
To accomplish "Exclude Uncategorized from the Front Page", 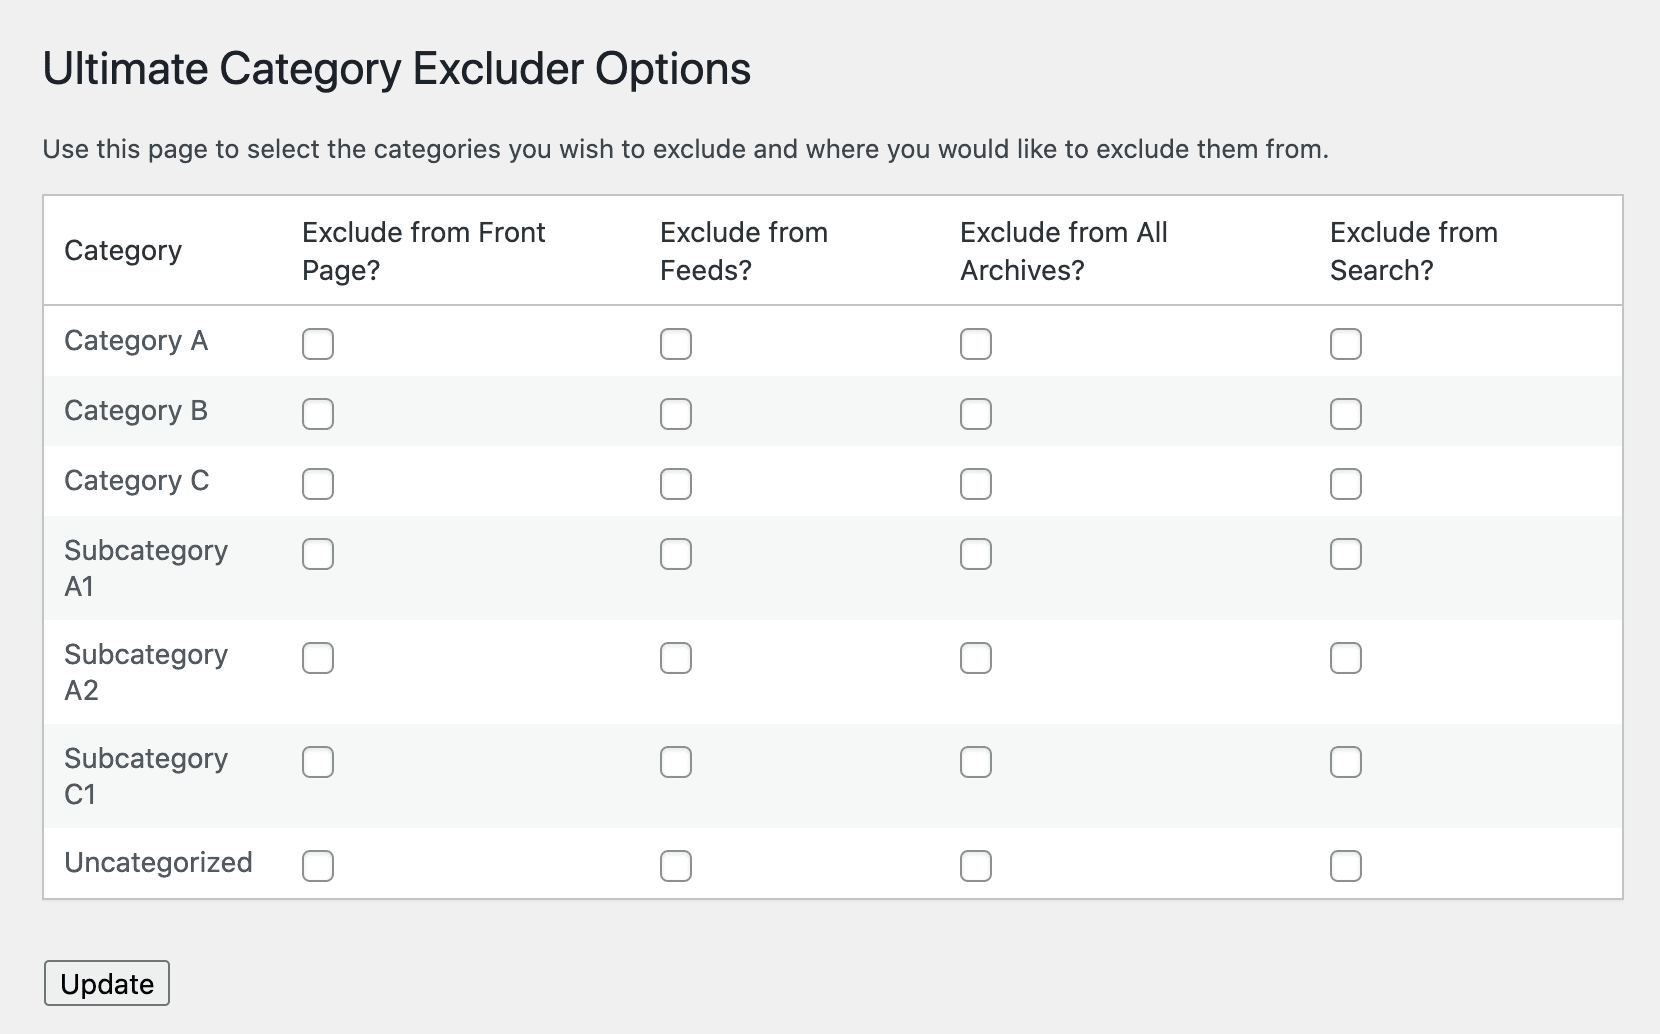I will pos(318,866).
